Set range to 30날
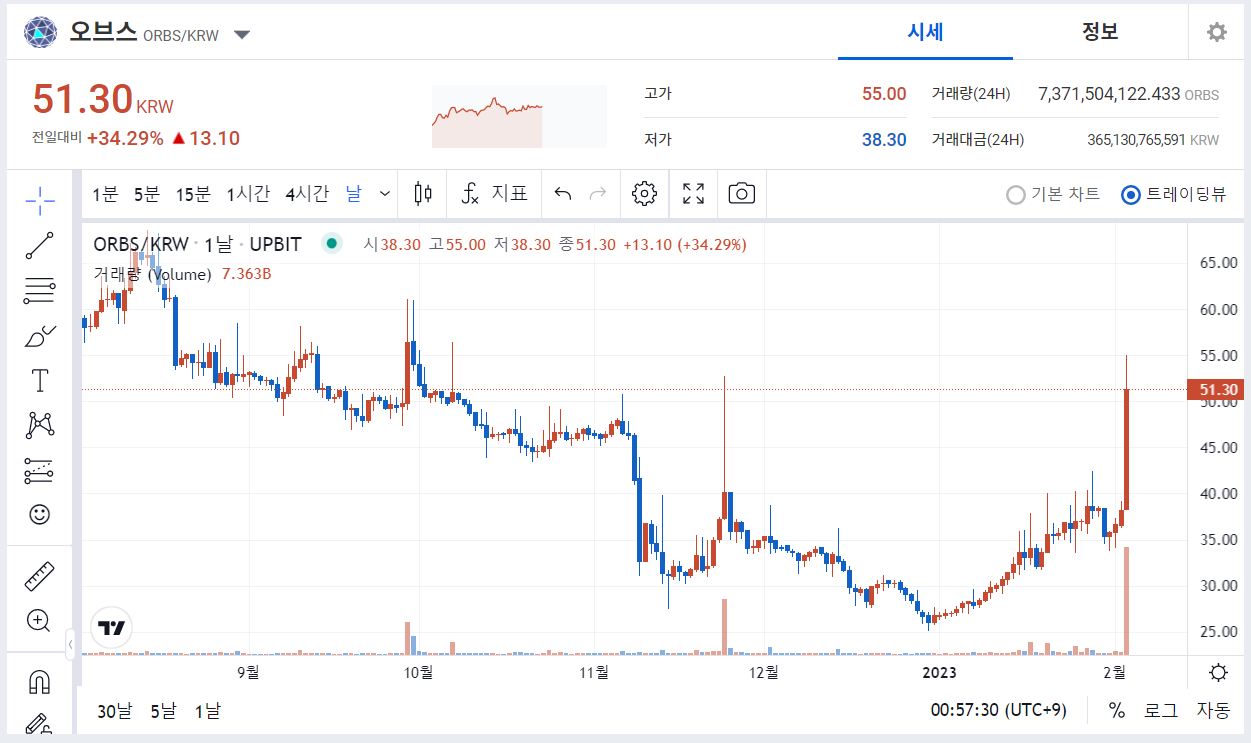Viewport: 1251px width, 743px height. tap(114, 711)
